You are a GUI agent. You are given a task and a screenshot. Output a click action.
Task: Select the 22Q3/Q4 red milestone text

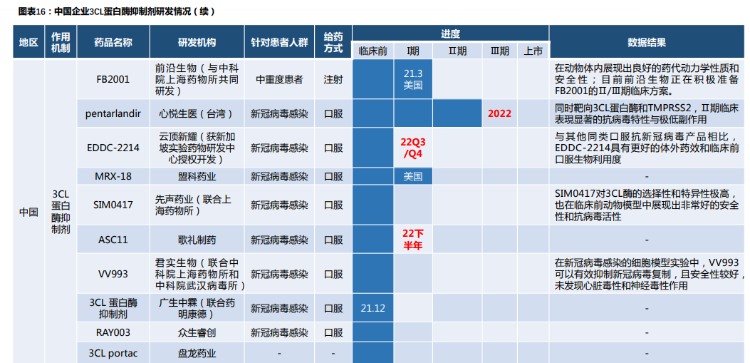pos(413,148)
